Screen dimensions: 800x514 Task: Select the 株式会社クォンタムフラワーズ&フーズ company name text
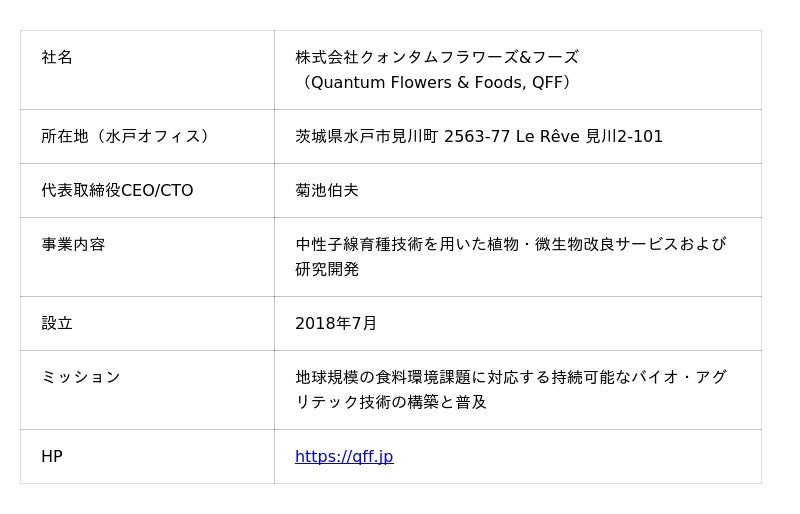[x=436, y=58]
